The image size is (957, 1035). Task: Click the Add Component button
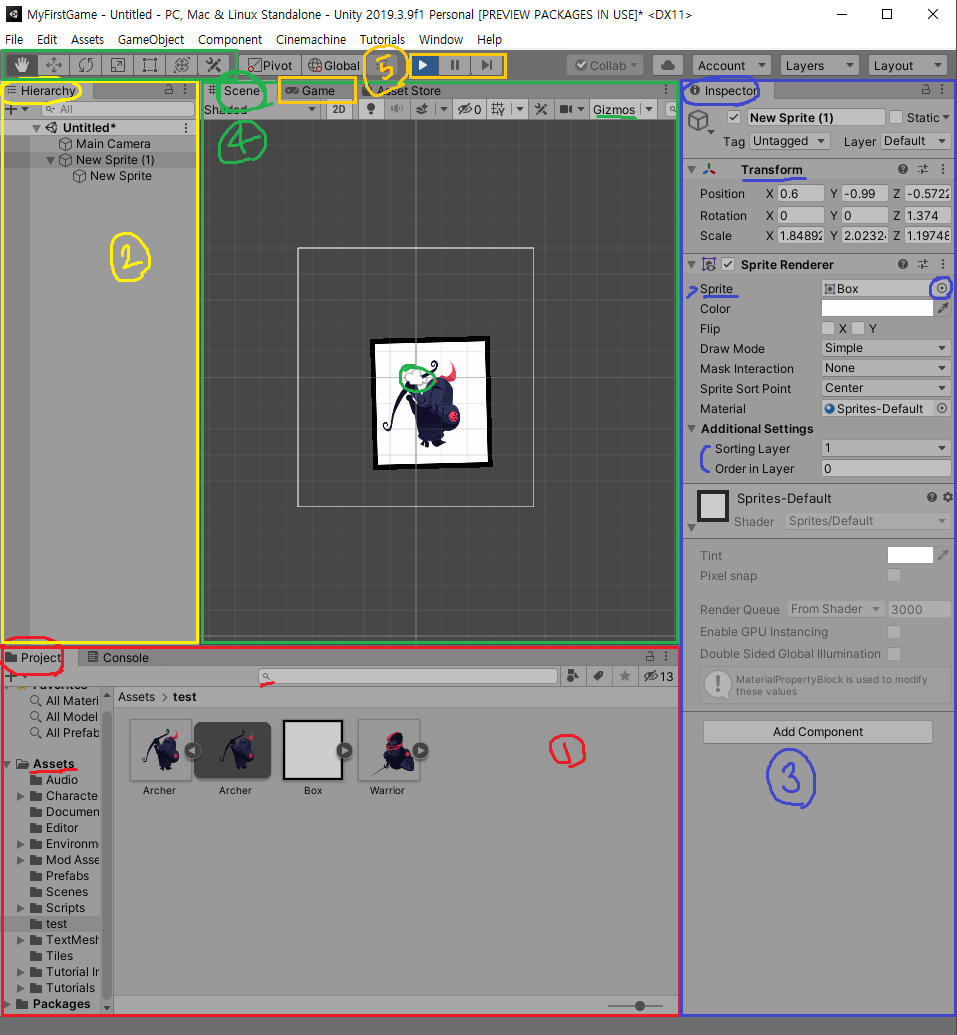[x=818, y=731]
